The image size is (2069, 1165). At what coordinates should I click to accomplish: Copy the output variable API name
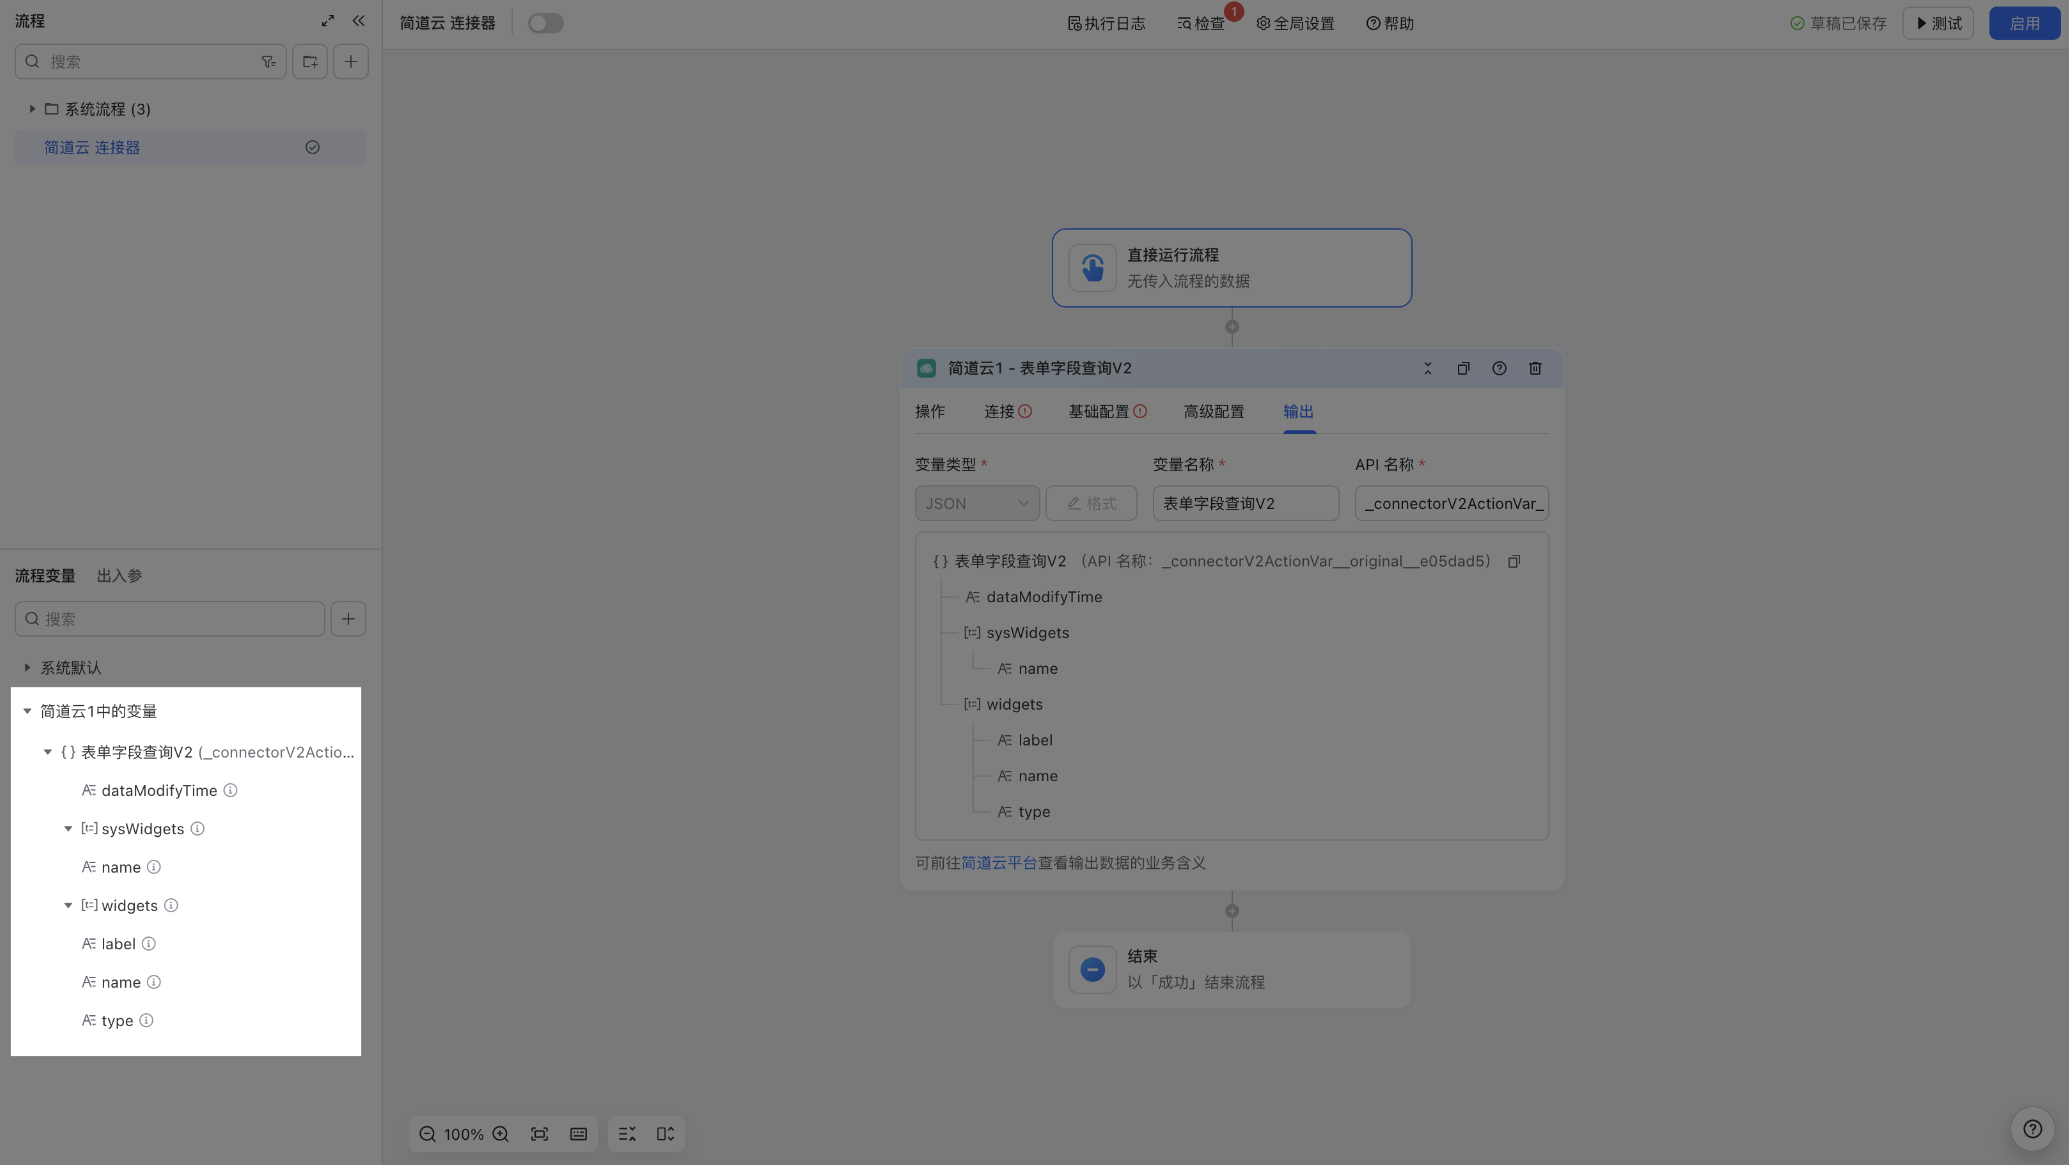(x=1514, y=562)
